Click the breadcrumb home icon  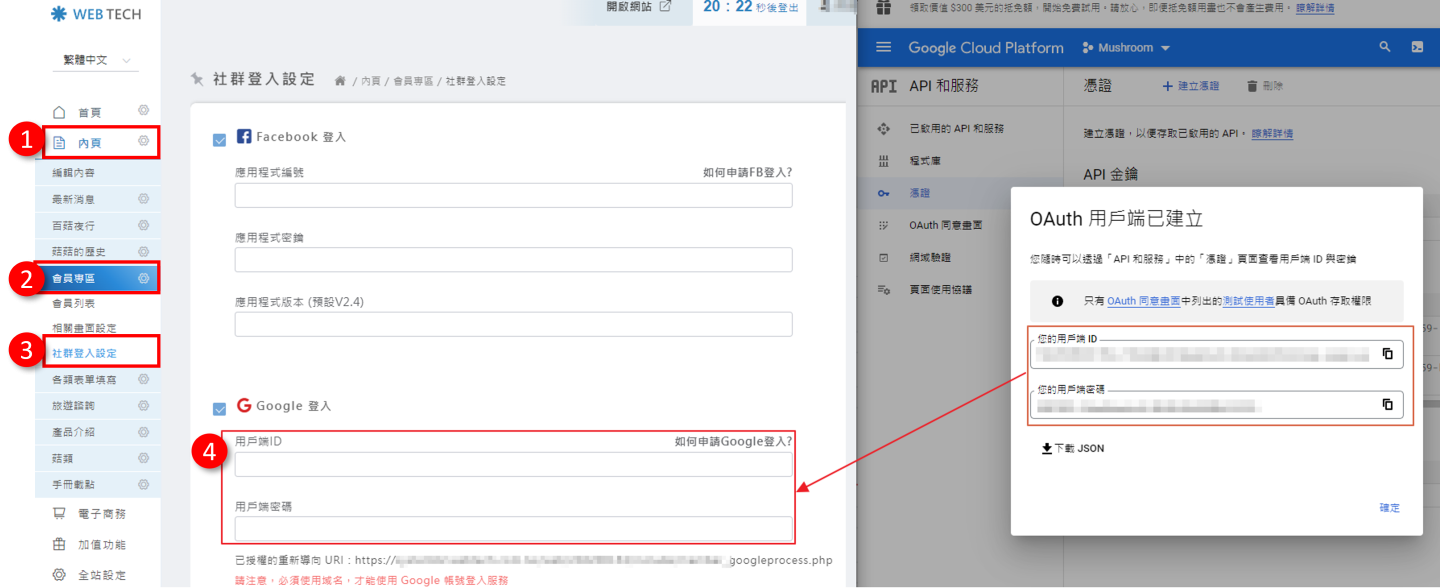340,80
